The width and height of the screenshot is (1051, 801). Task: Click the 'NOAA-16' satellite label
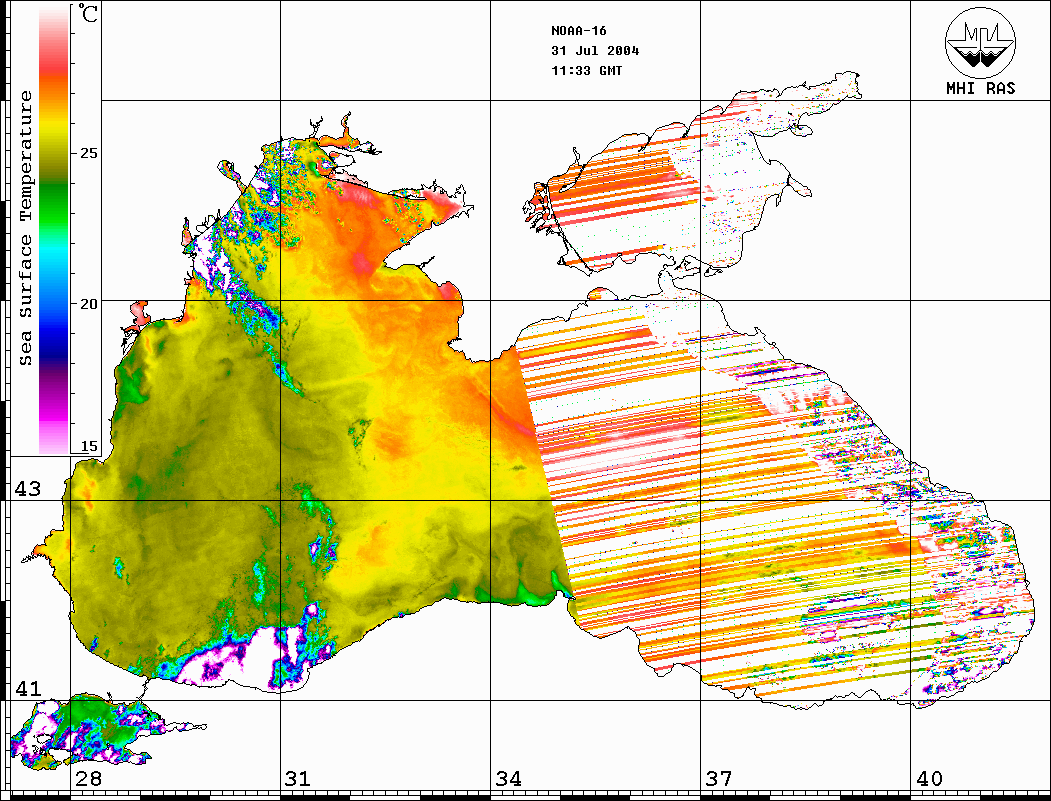tap(578, 31)
